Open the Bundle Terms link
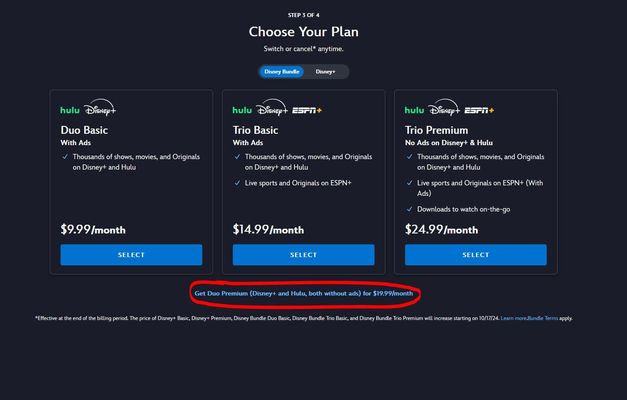 (x=542, y=318)
